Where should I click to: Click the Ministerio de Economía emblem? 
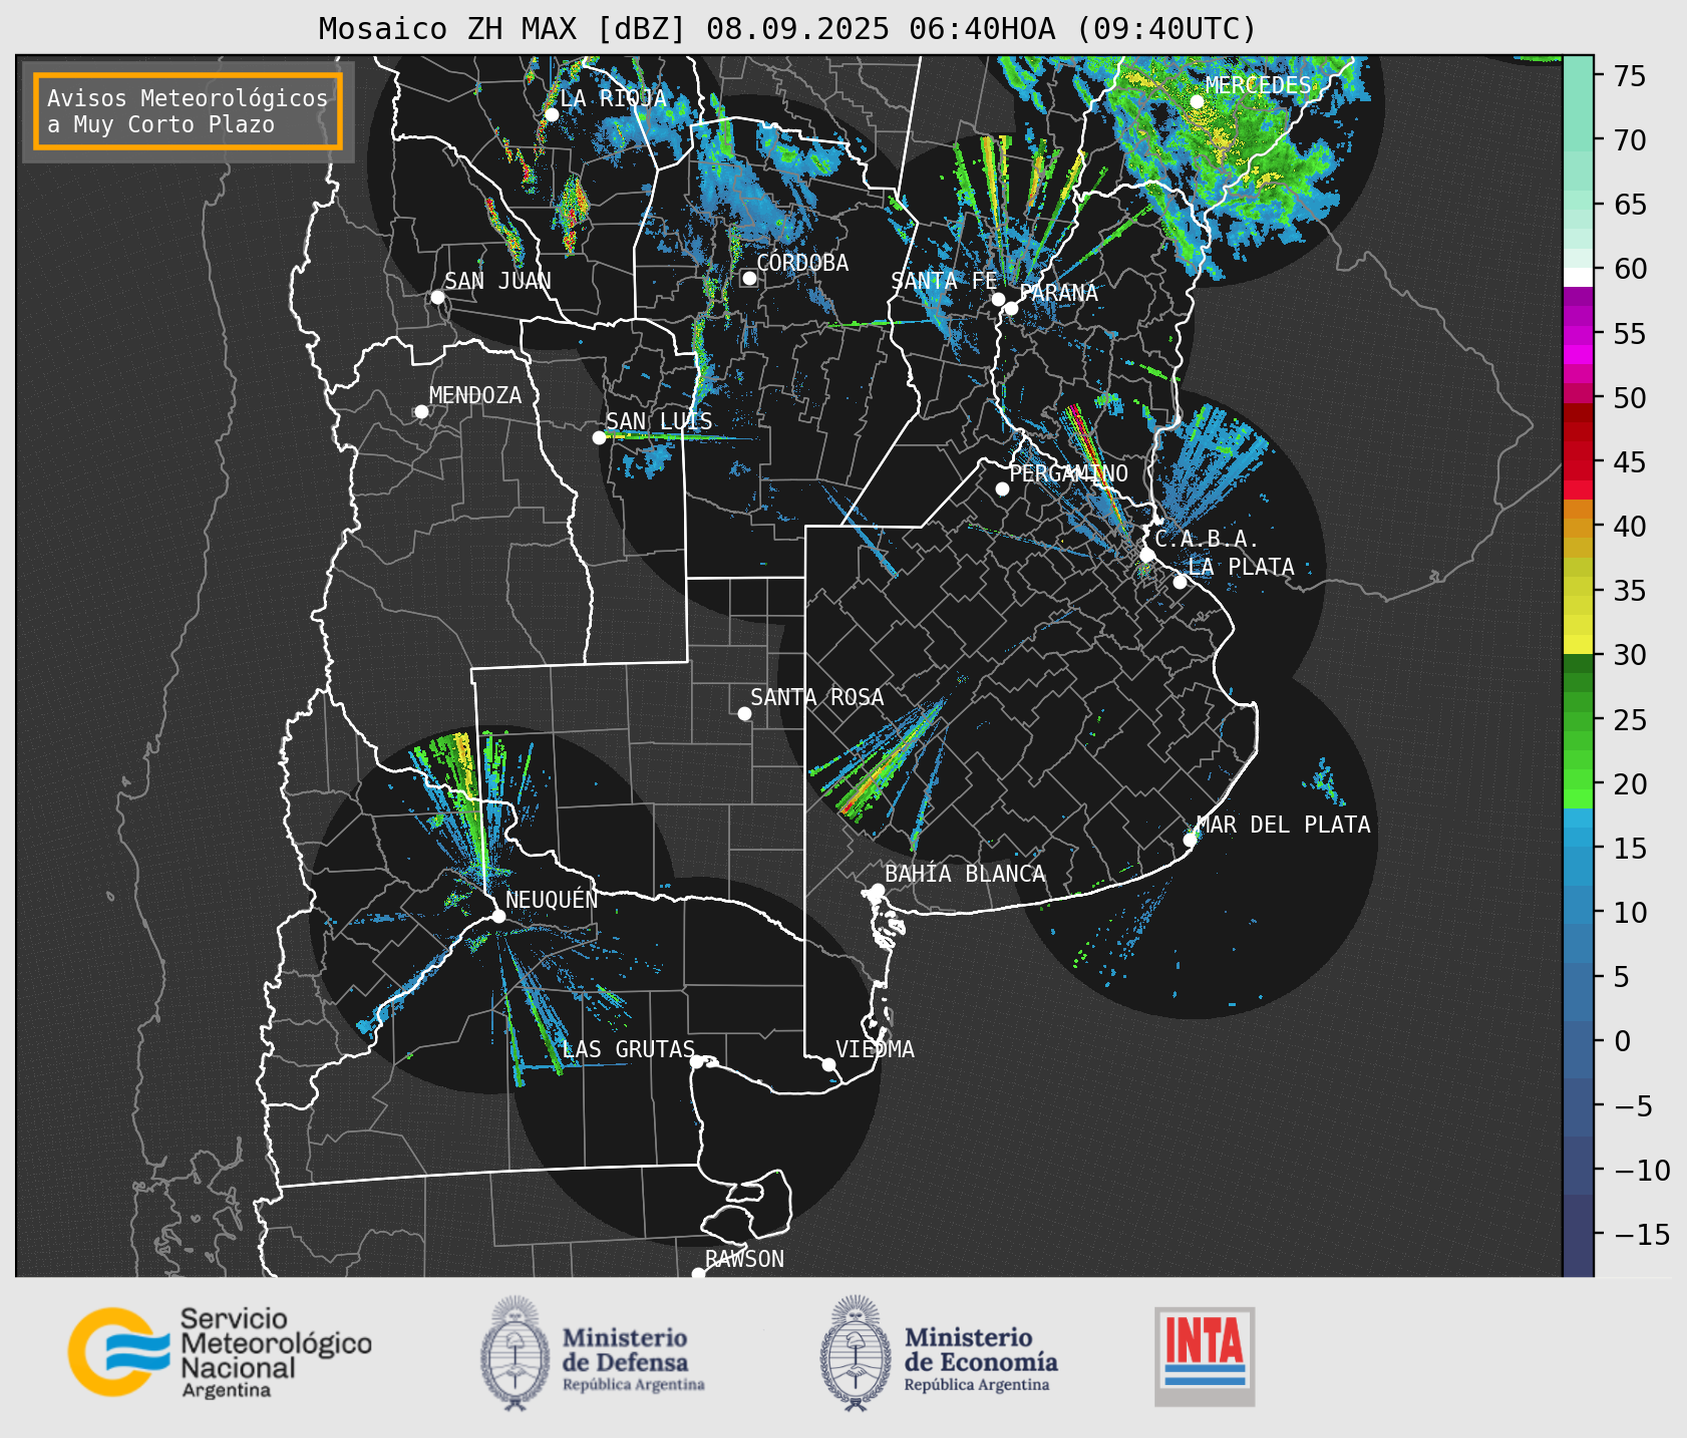(x=856, y=1353)
